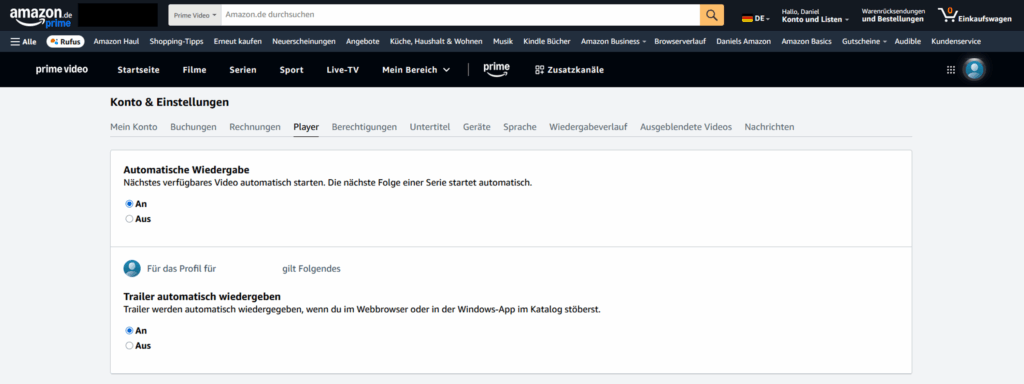Open the apps grid icon

951,70
